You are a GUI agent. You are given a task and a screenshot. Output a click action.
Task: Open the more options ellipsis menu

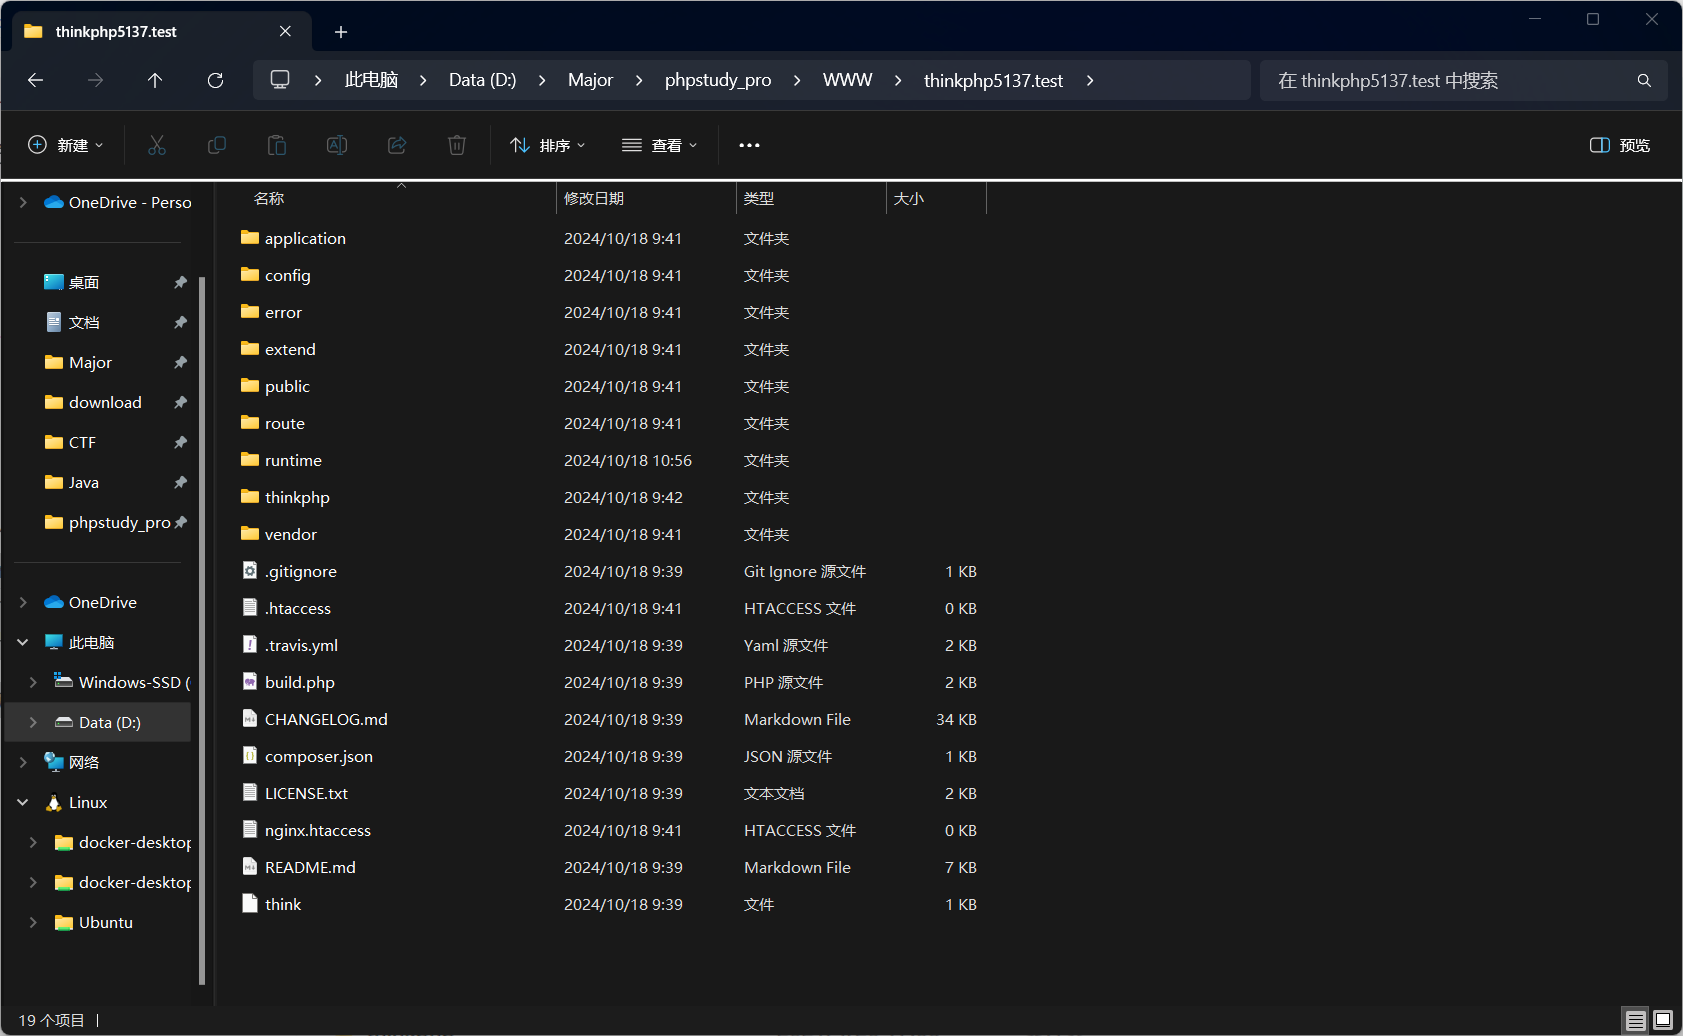click(749, 145)
